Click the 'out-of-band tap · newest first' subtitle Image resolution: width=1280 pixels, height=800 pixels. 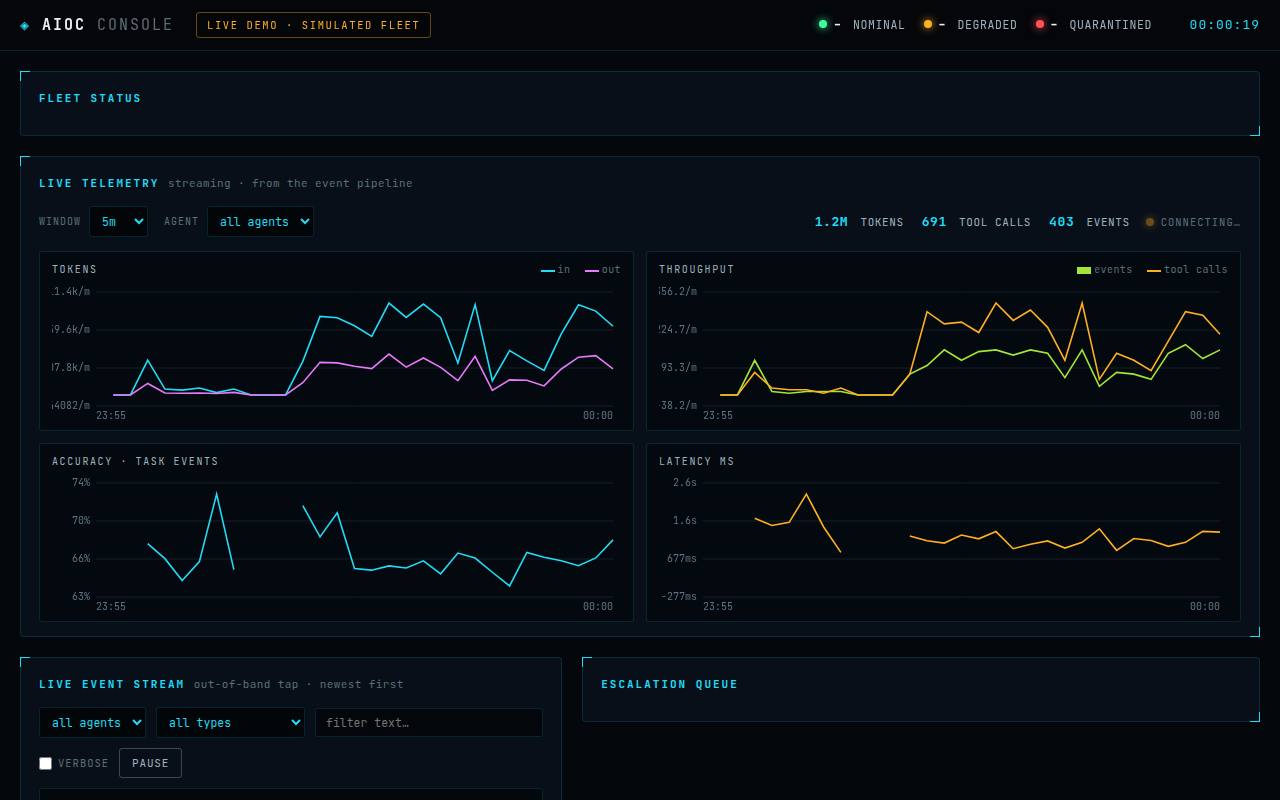click(299, 684)
